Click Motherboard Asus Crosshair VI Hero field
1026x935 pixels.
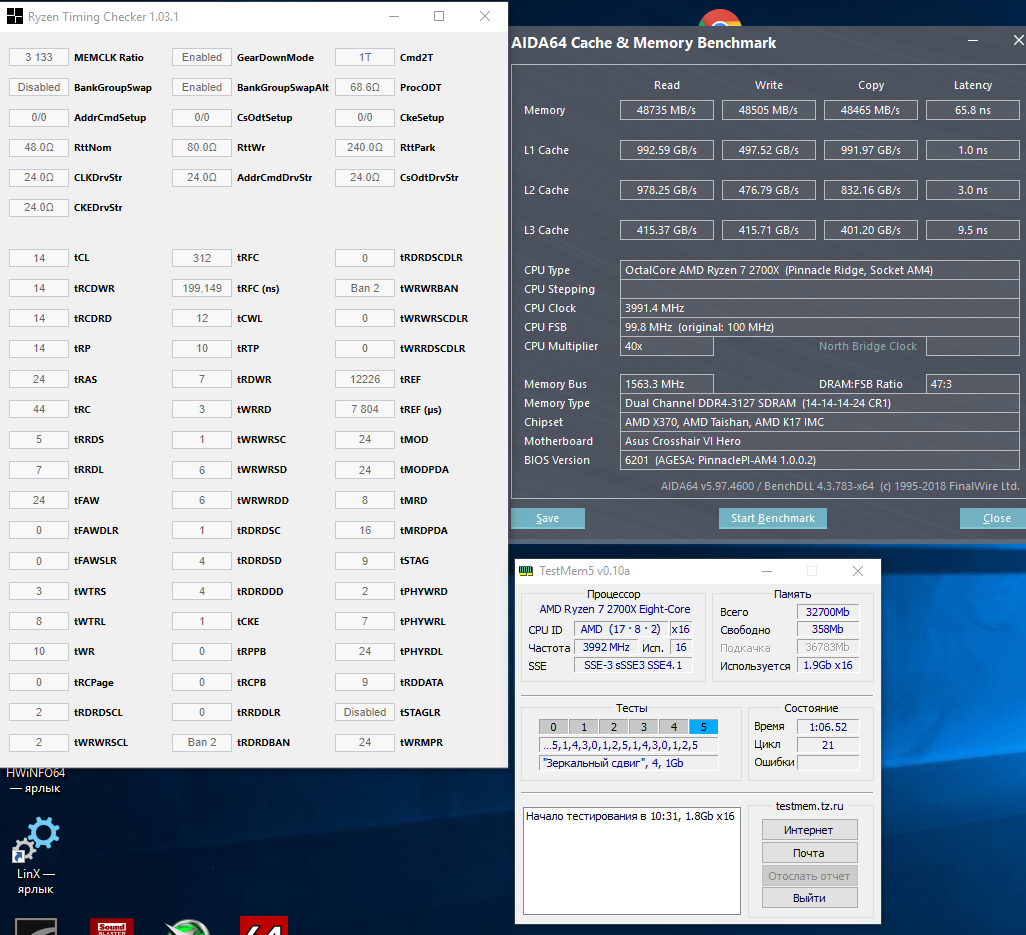pyautogui.click(x=819, y=441)
